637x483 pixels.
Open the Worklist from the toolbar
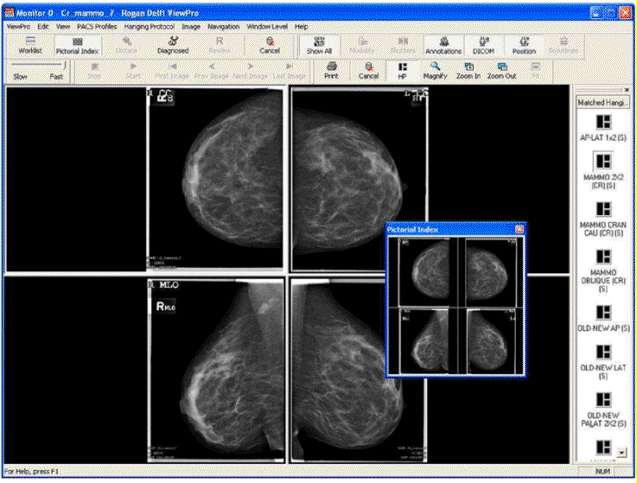(x=30, y=43)
